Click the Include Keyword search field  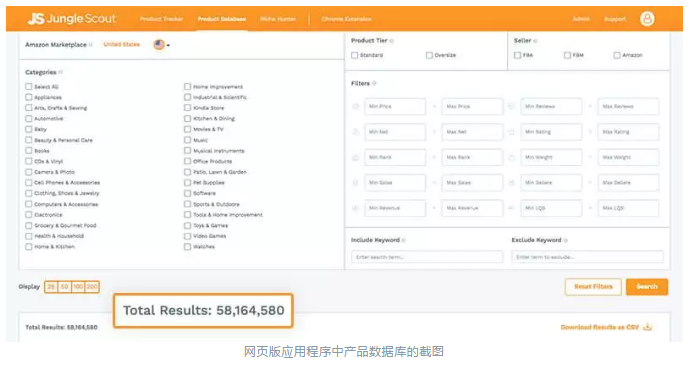pyautogui.click(x=427, y=257)
